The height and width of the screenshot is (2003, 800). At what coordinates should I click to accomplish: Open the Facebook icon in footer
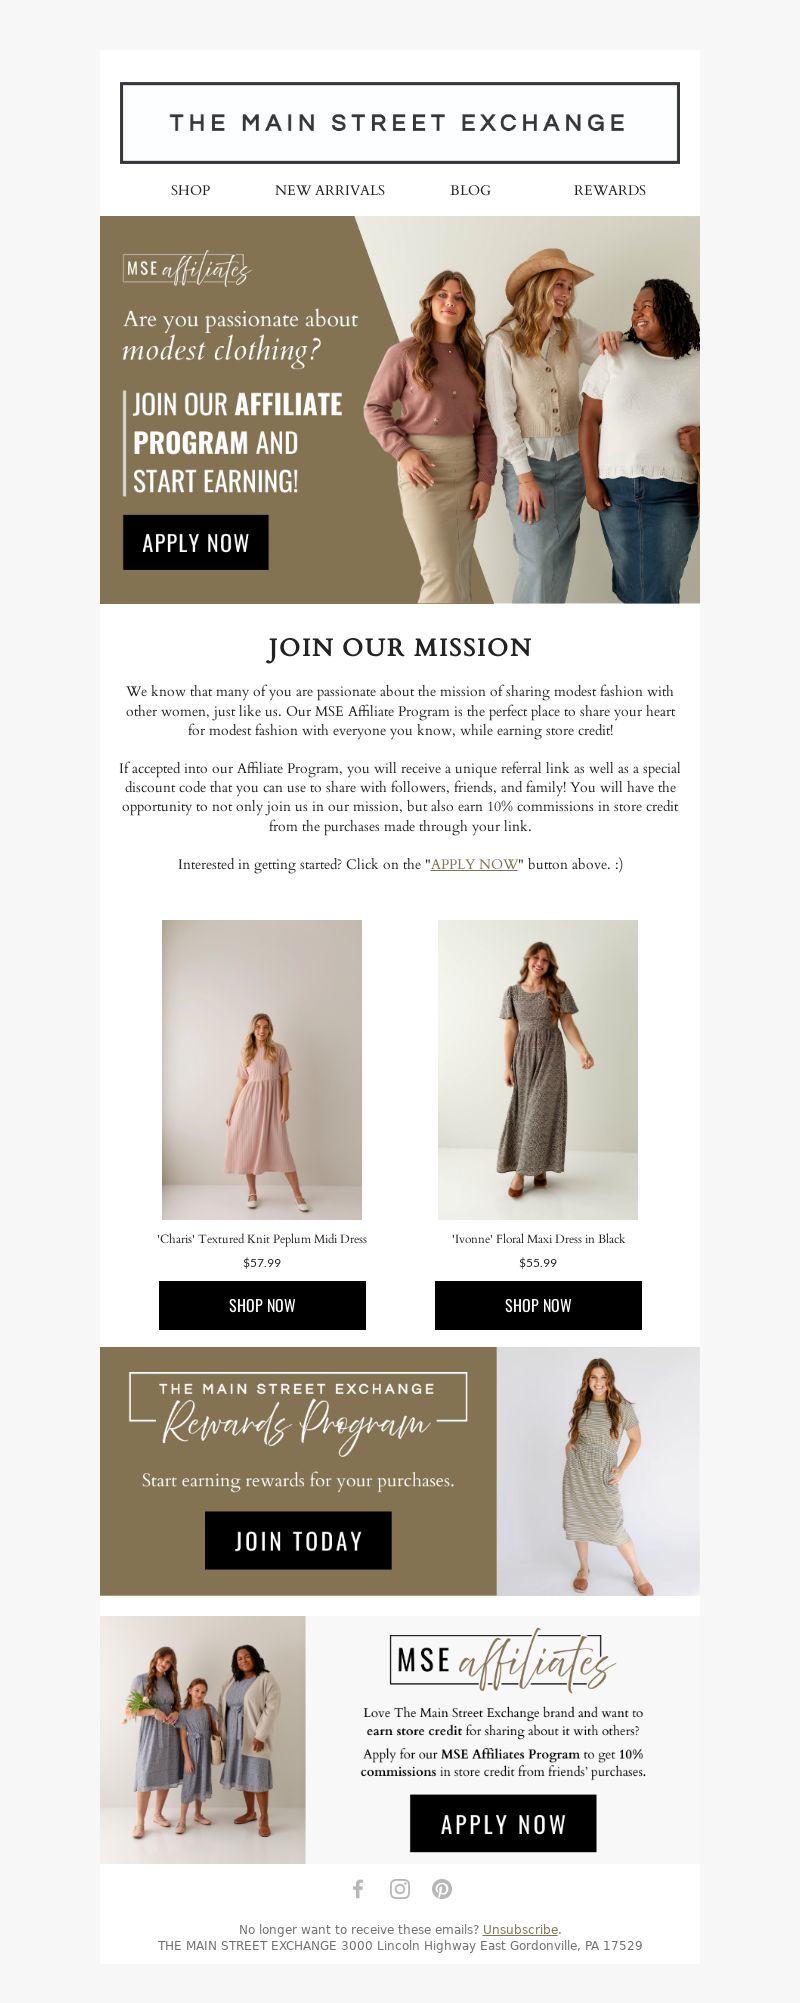358,1888
